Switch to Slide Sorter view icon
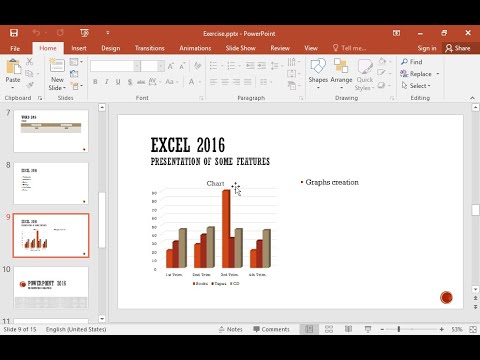This screenshot has height=360, width=480. pyautogui.click(x=329, y=329)
